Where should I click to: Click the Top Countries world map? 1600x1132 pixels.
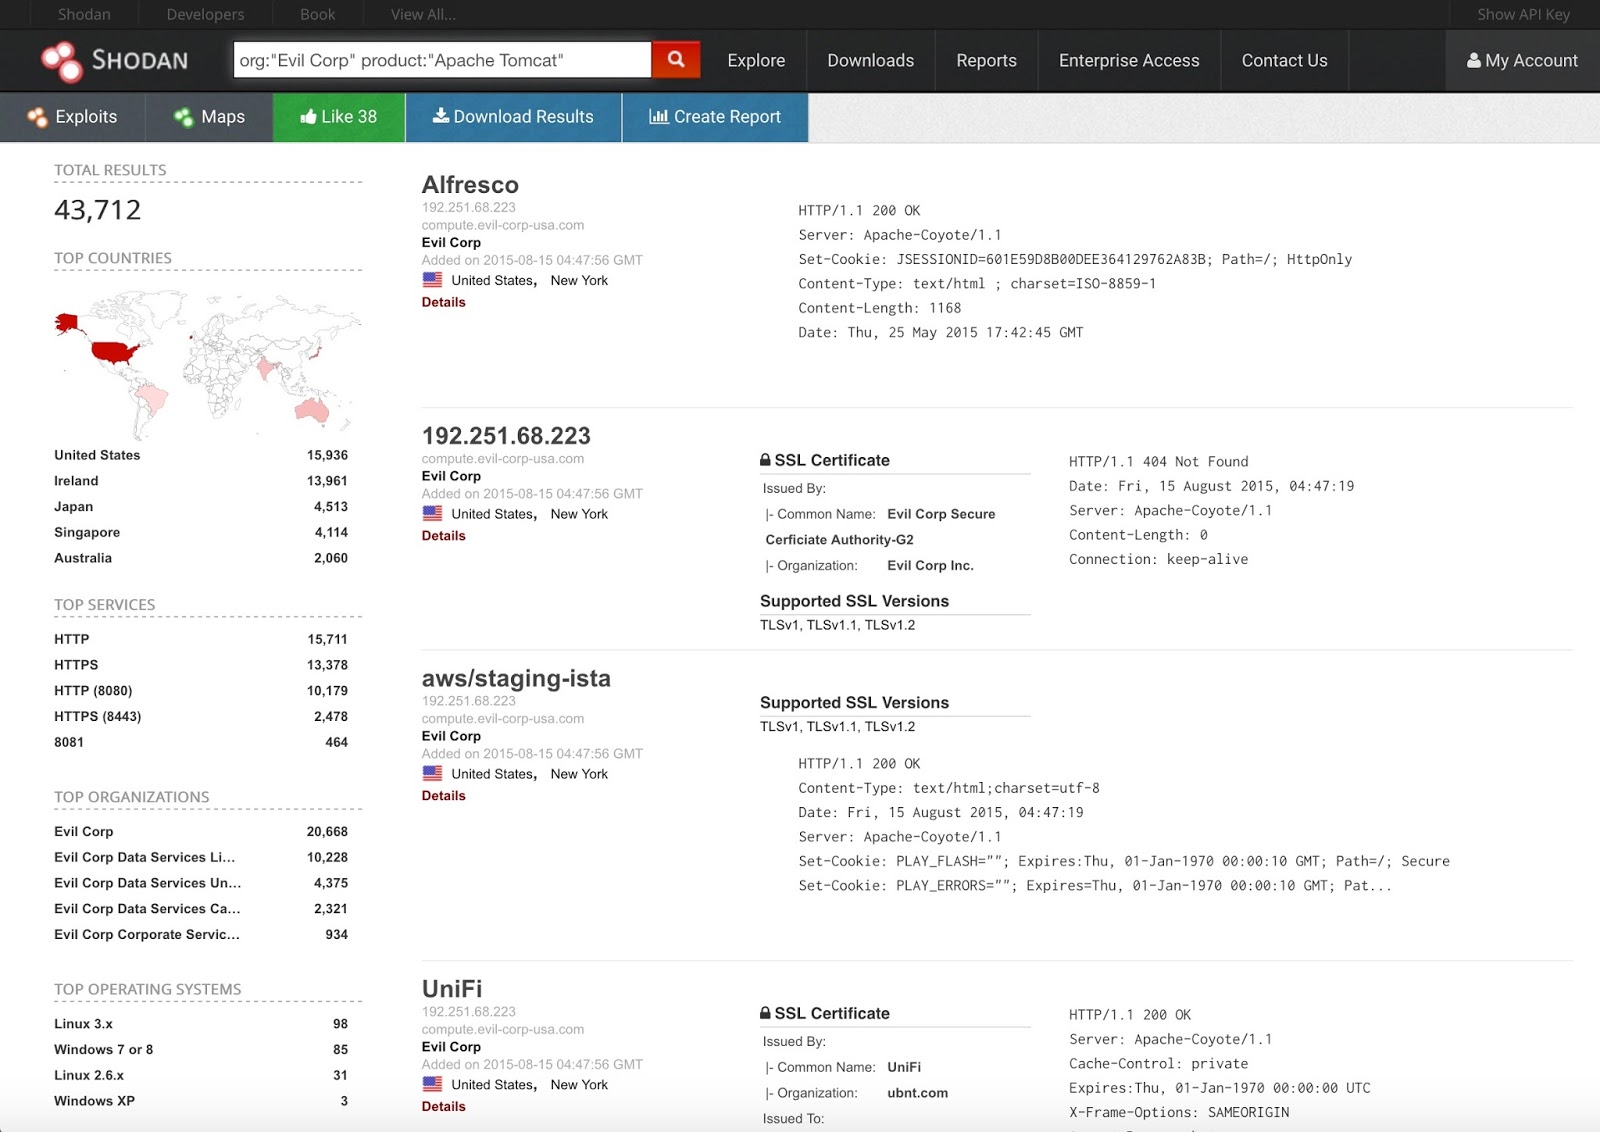tap(207, 364)
